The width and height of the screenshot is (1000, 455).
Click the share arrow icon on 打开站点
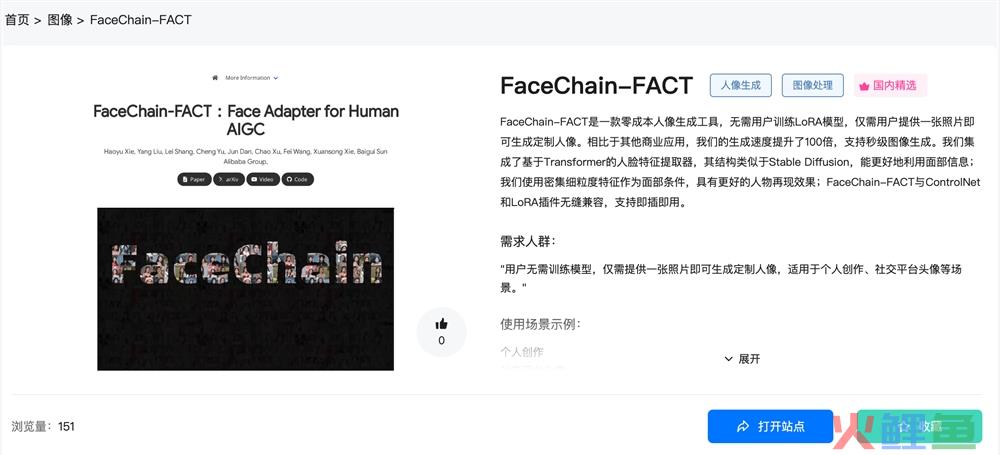(742, 426)
